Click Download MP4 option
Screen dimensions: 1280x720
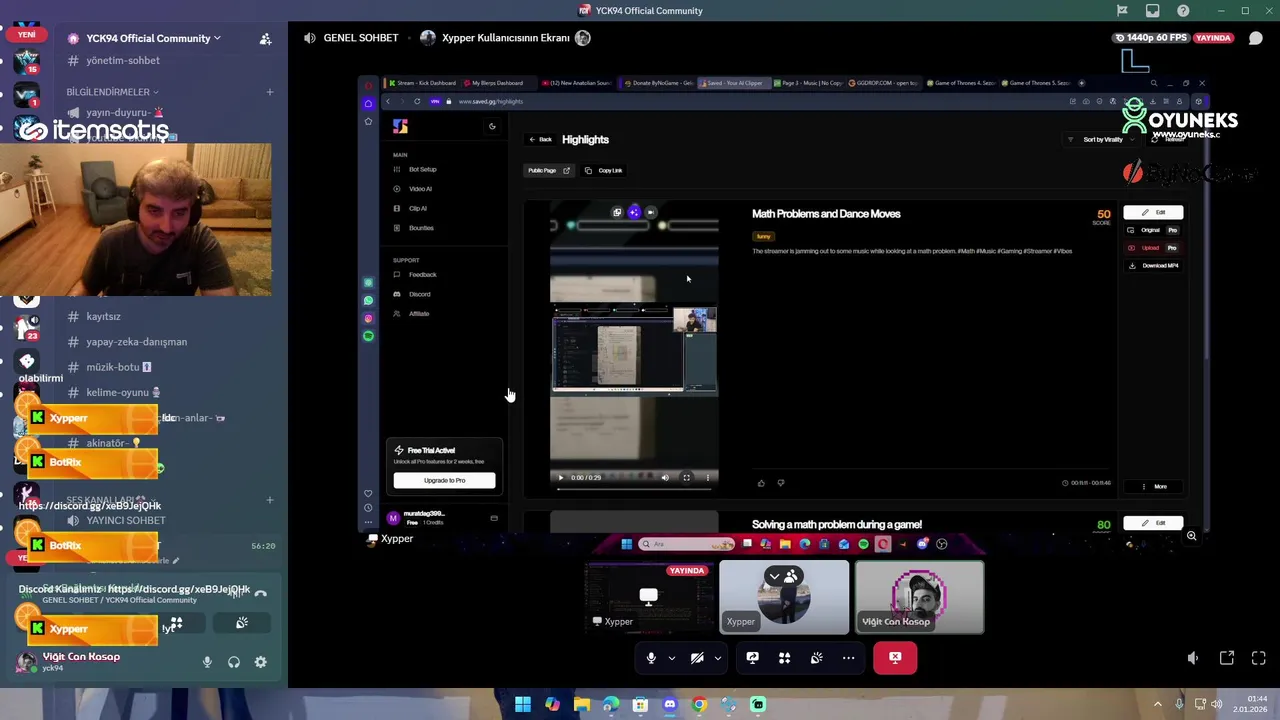[x=1153, y=266]
